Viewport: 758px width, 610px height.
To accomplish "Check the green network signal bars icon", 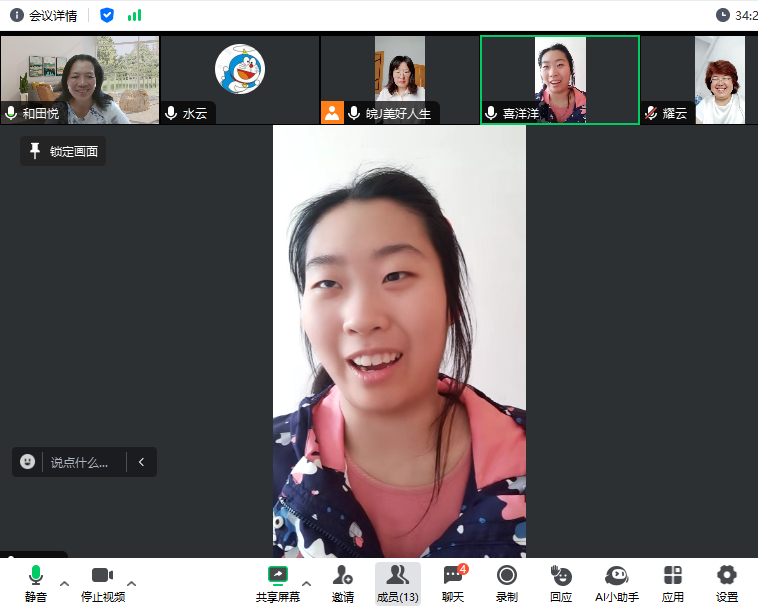I will (134, 15).
